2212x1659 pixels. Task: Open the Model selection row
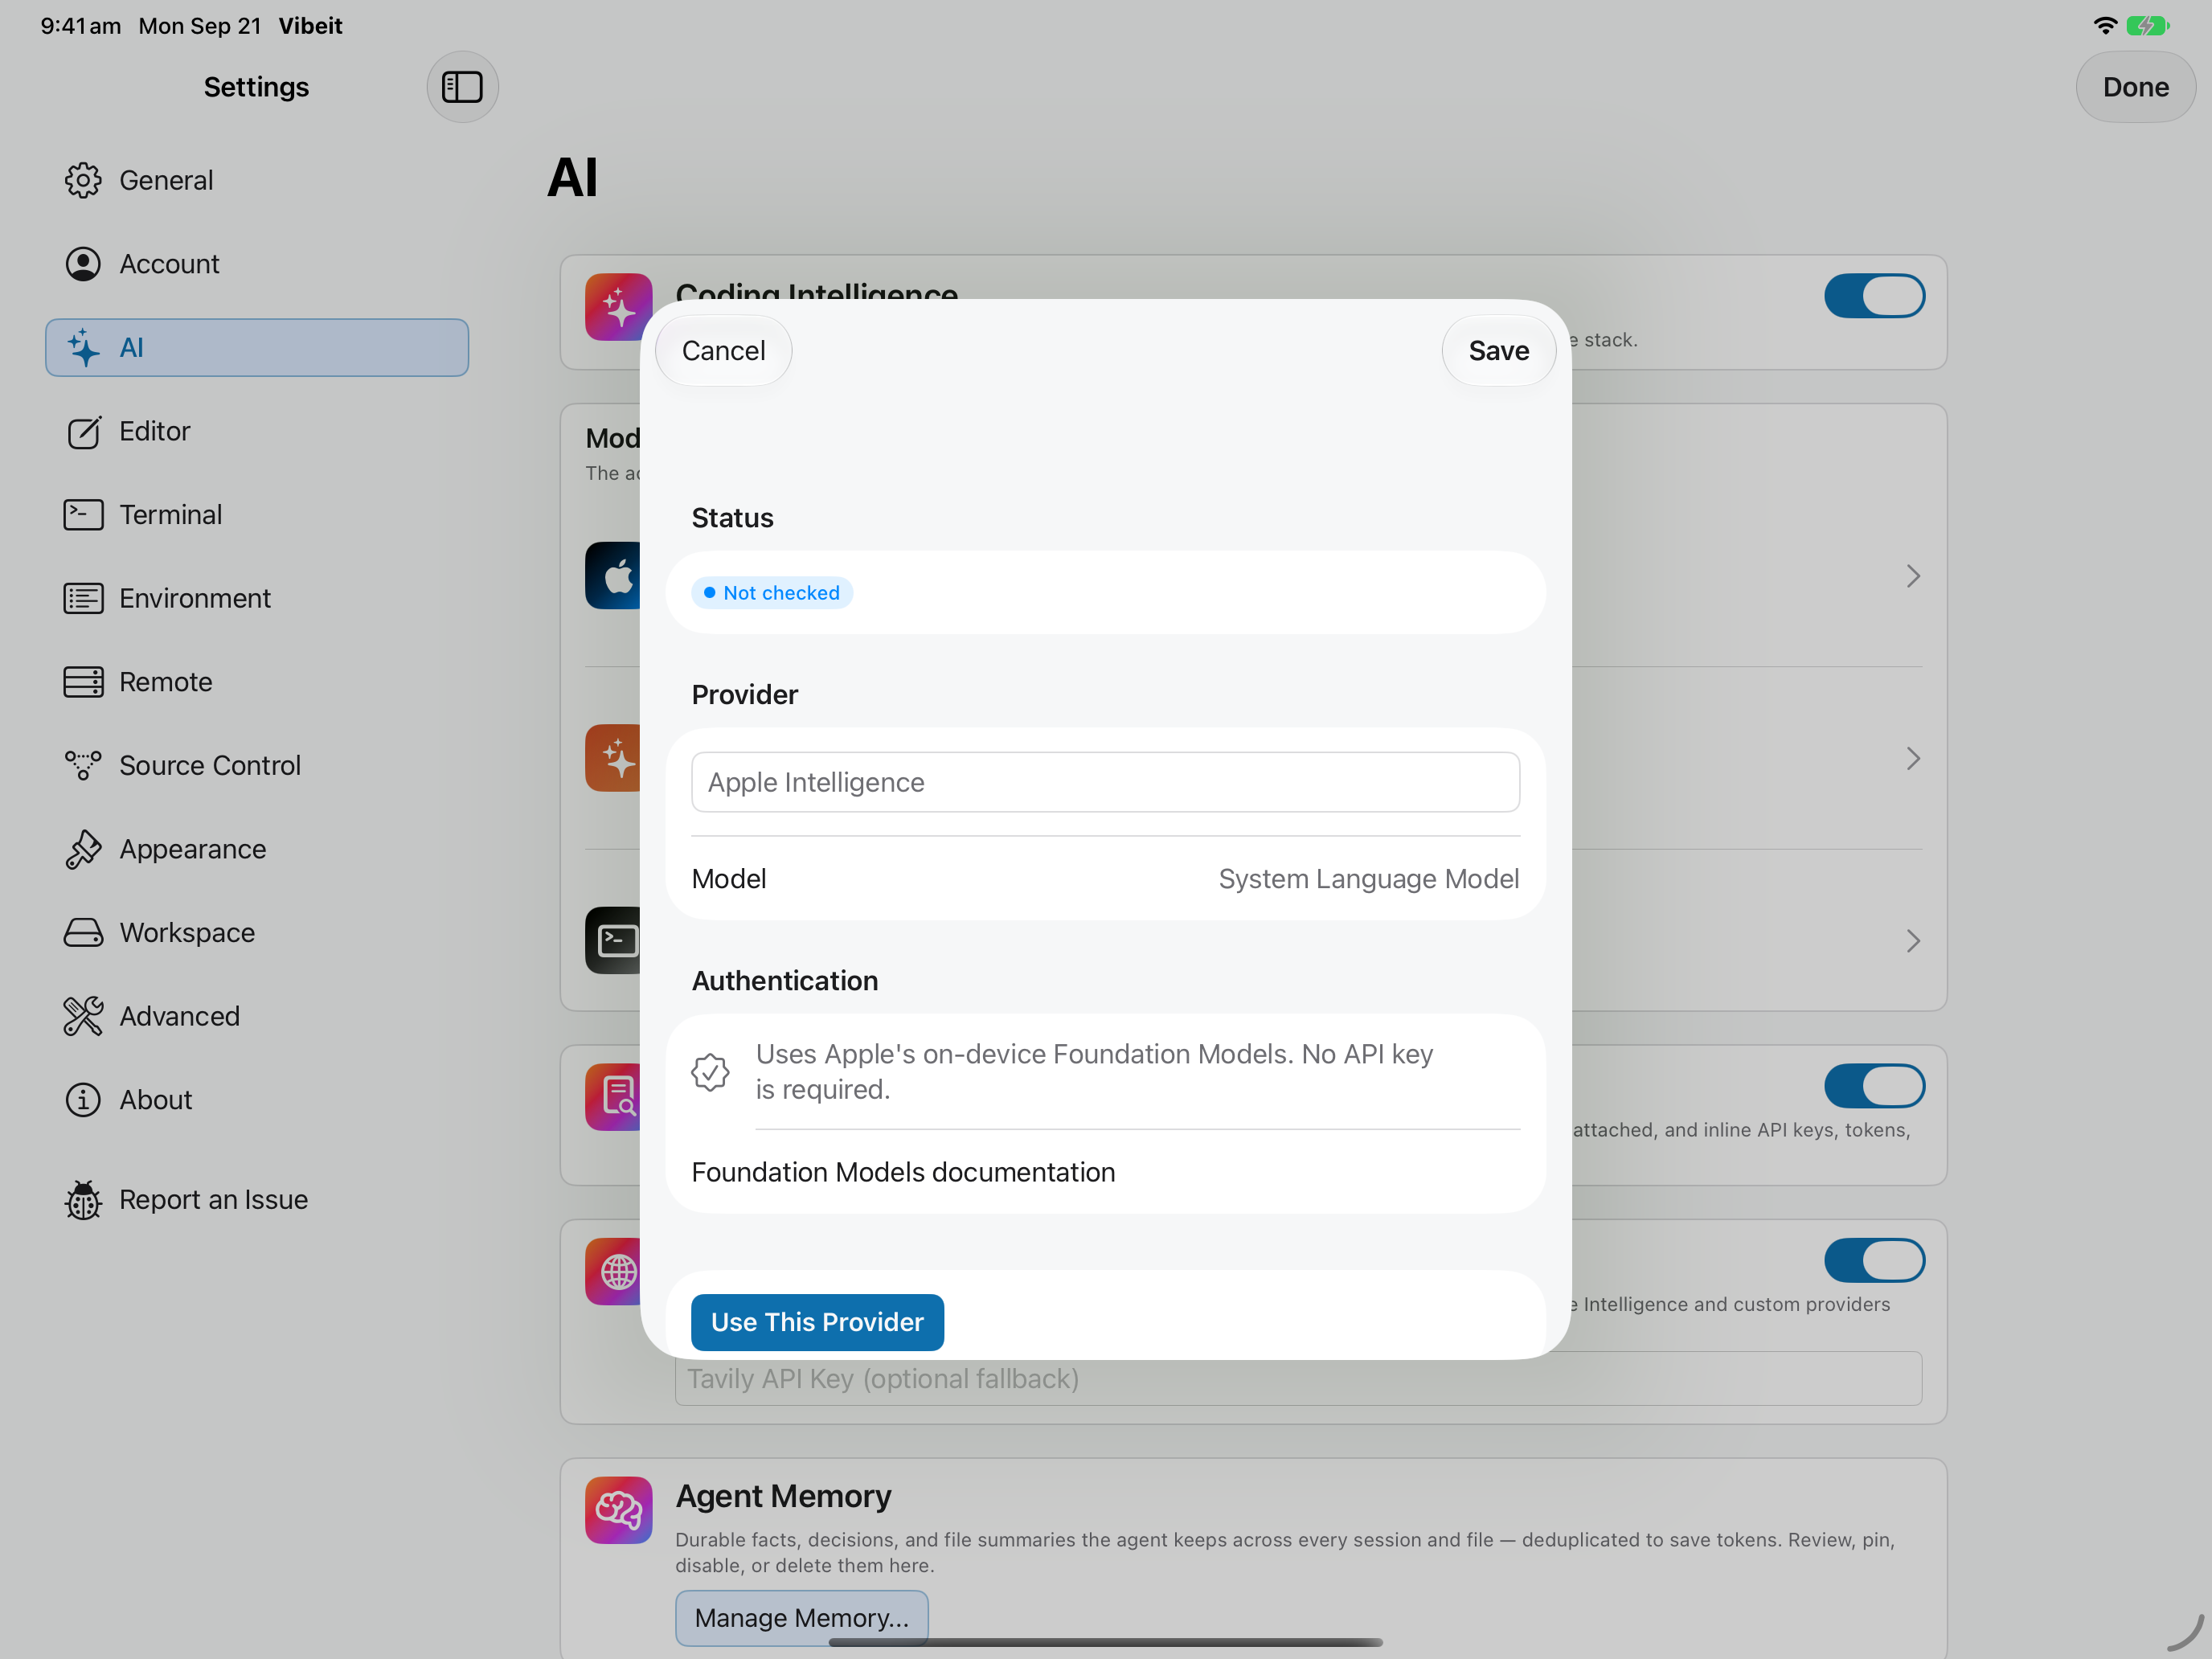[x=1105, y=879]
